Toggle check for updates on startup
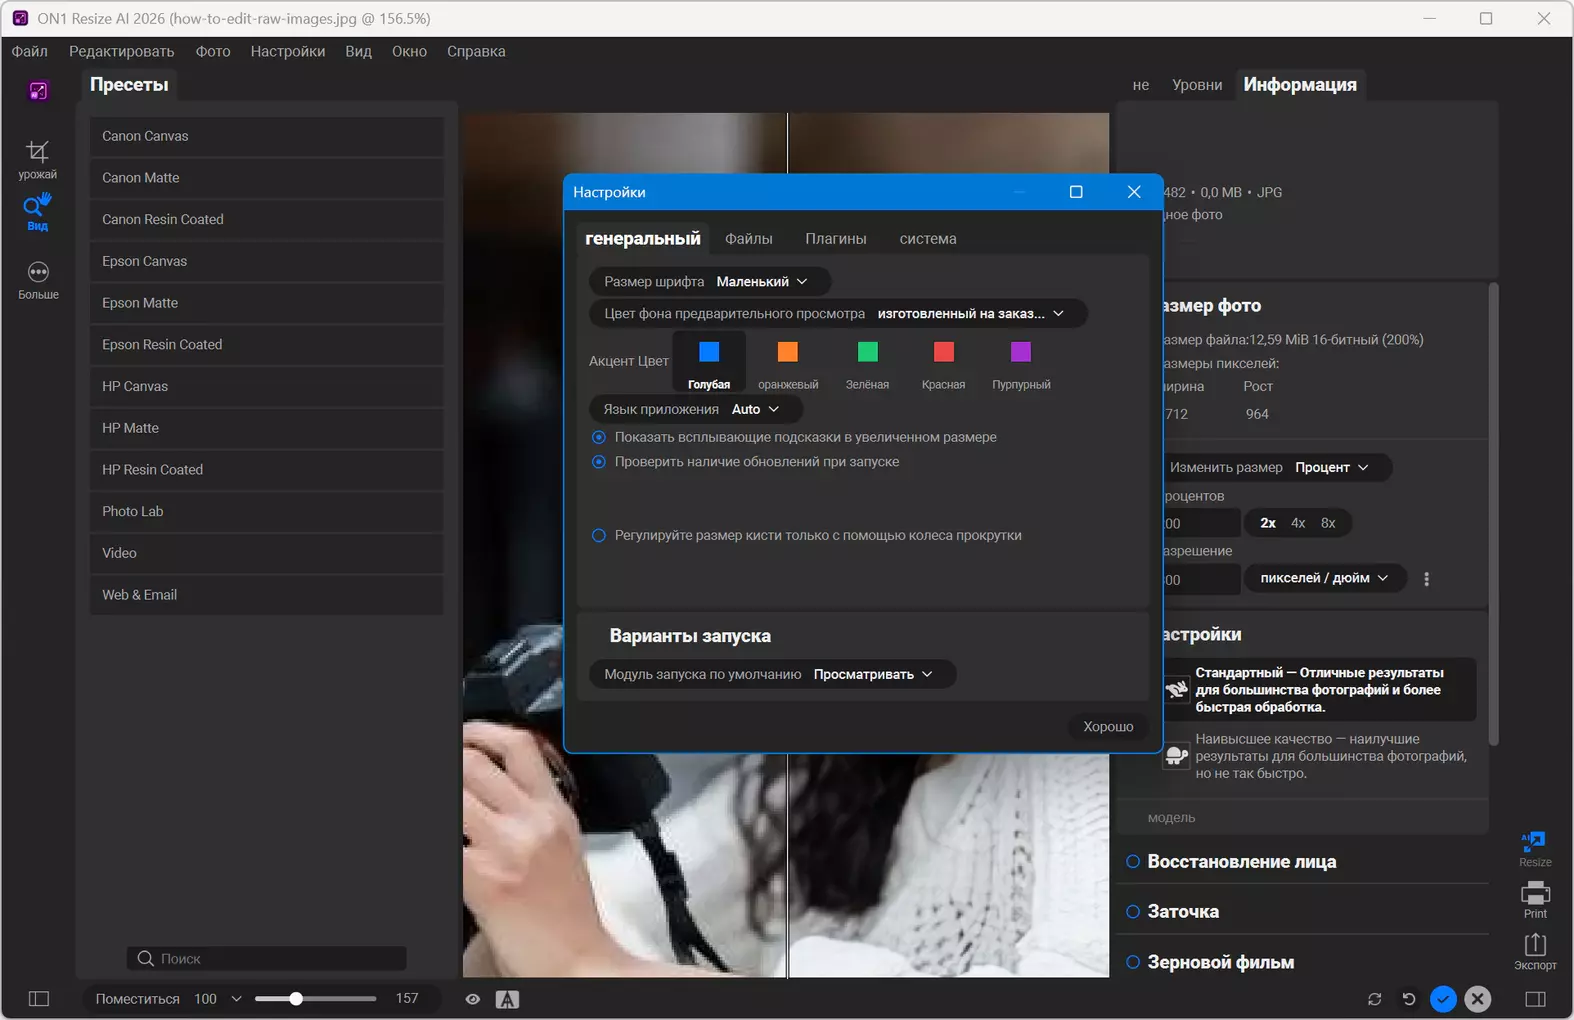 point(599,461)
